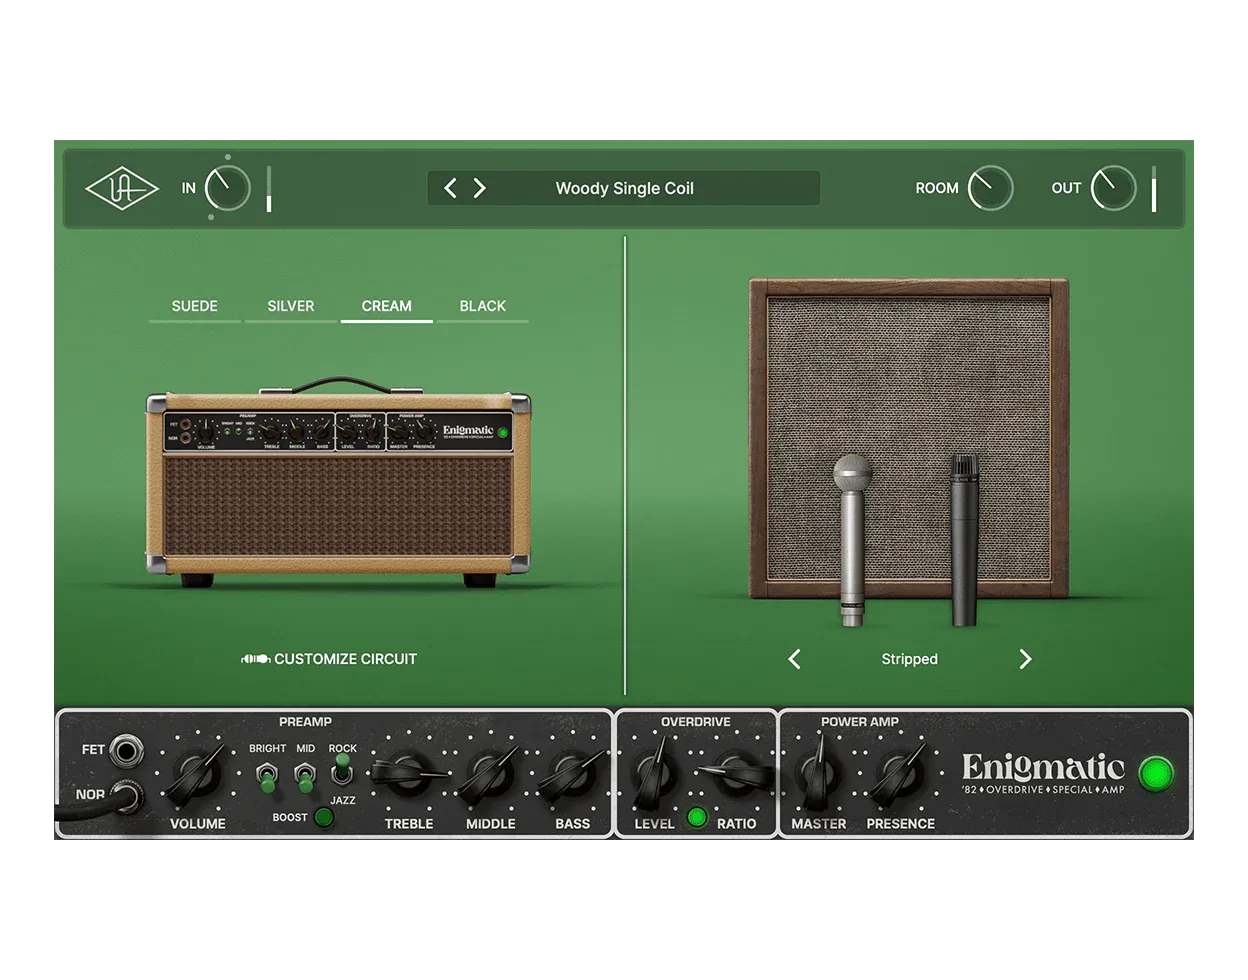Click the TREBLE knob
Viewport: 1248px width, 980px height.
(x=408, y=776)
